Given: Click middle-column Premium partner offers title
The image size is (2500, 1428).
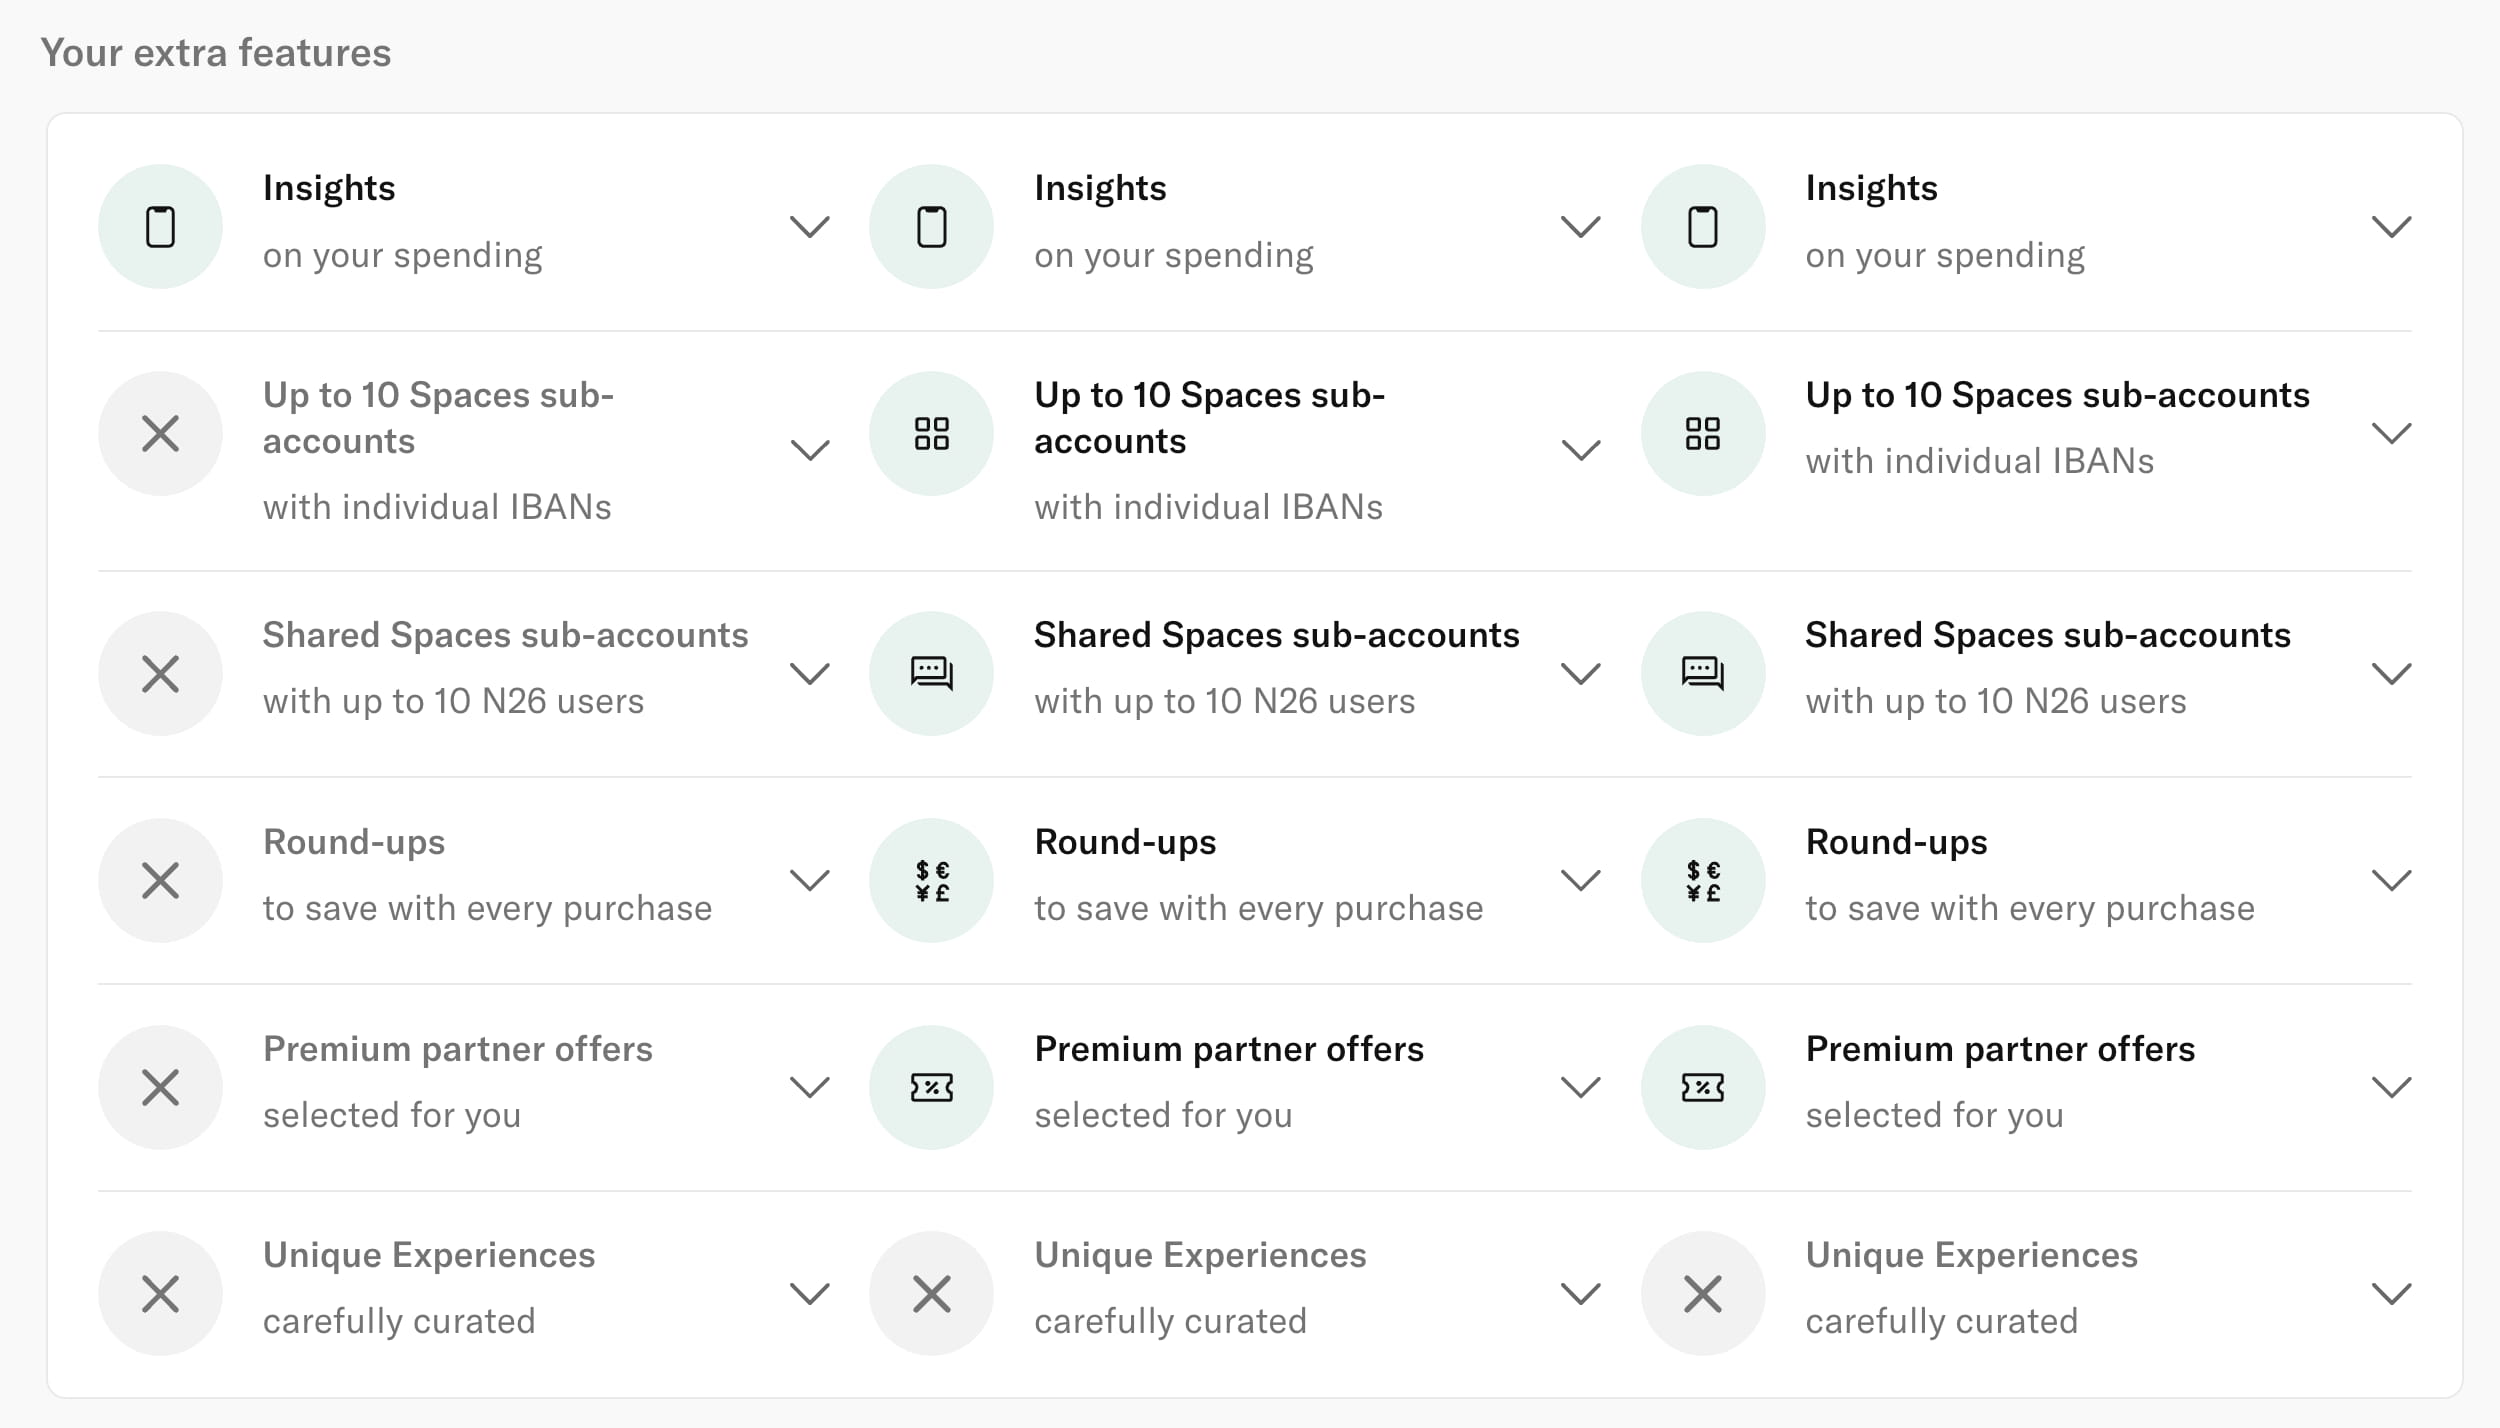Looking at the screenshot, I should click(x=1228, y=1049).
